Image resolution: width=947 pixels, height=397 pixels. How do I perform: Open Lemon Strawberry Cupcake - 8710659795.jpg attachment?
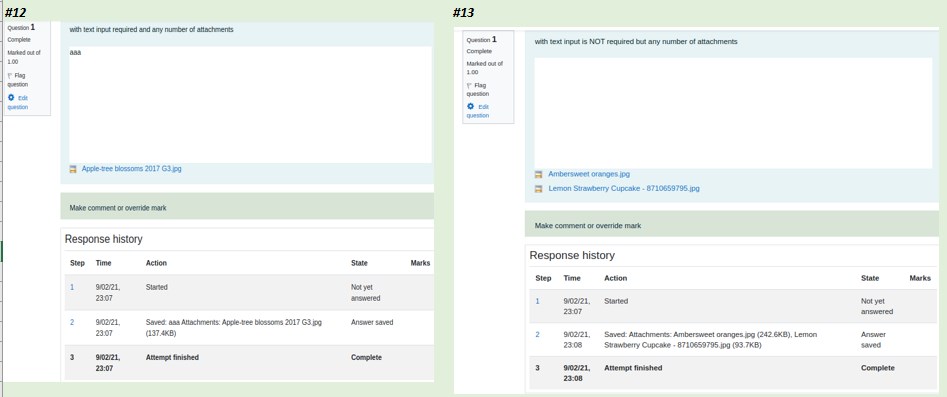624,189
